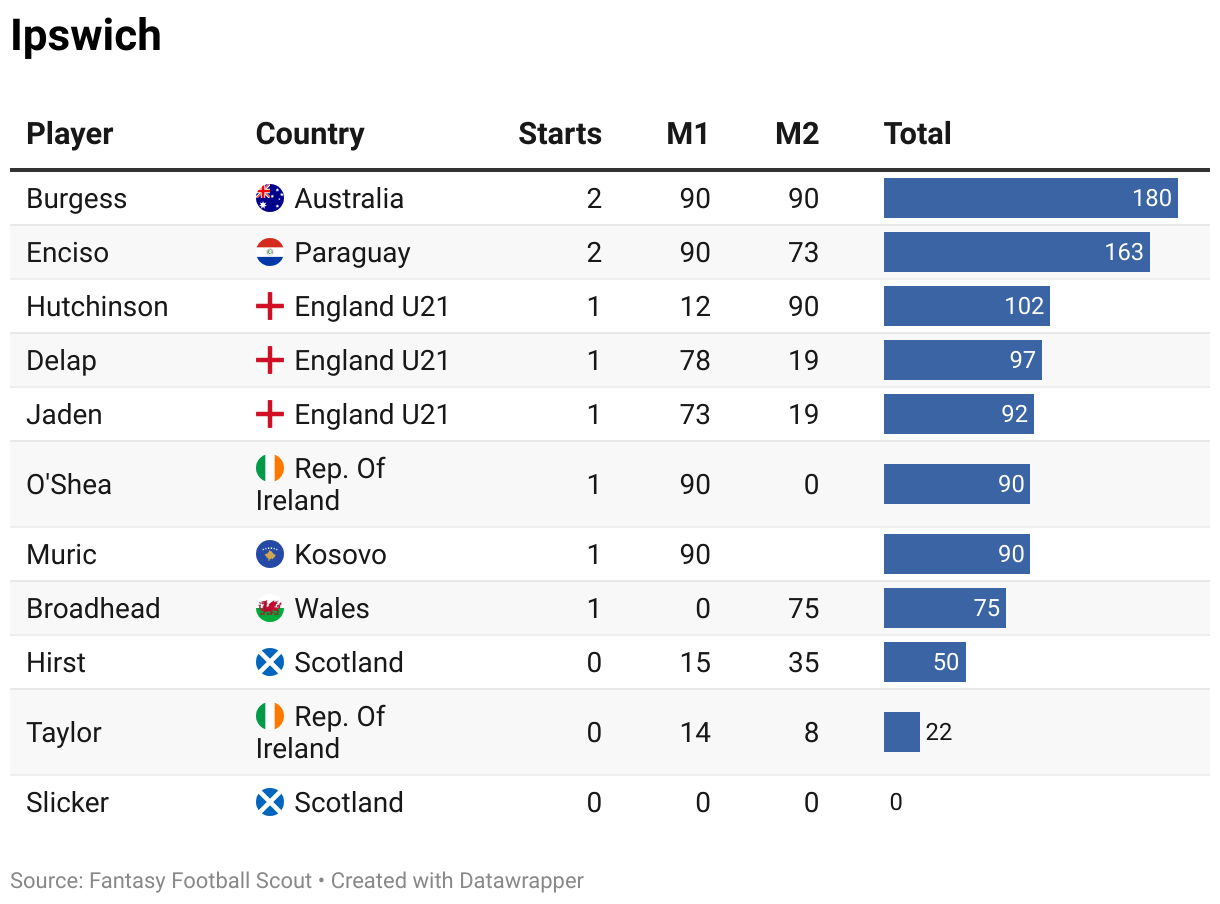Click the Country column header

coord(310,134)
